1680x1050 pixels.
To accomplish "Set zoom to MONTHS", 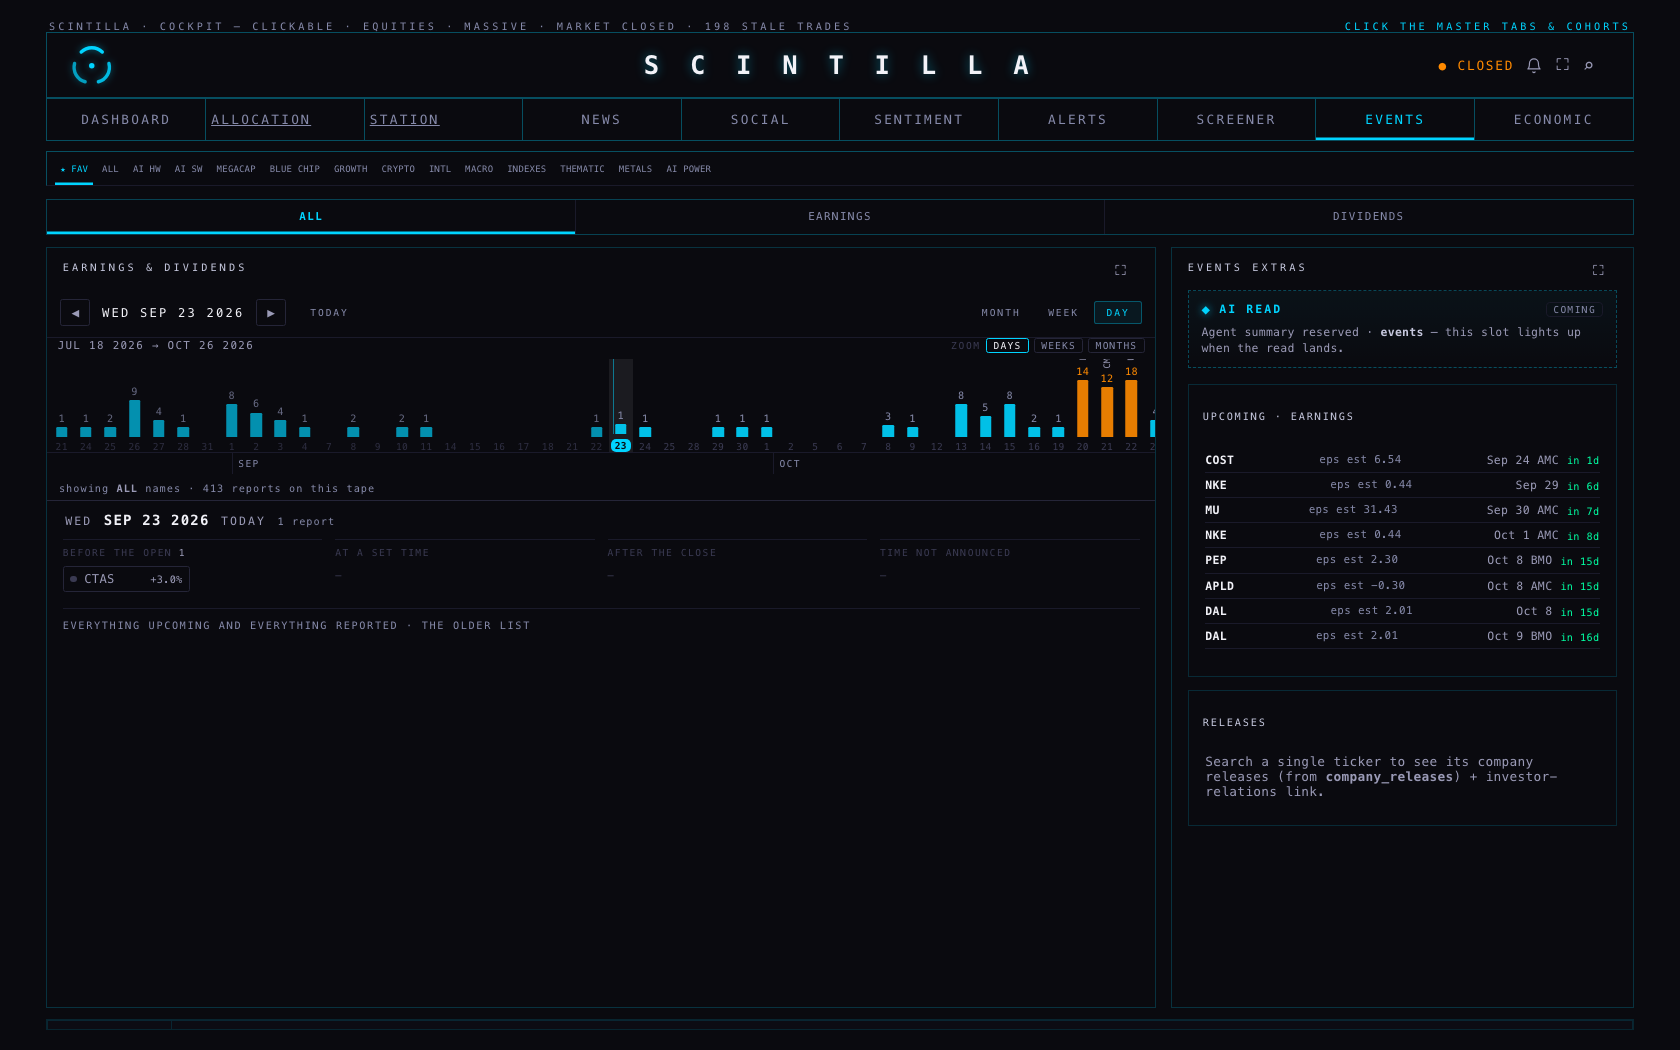I will (1116, 346).
